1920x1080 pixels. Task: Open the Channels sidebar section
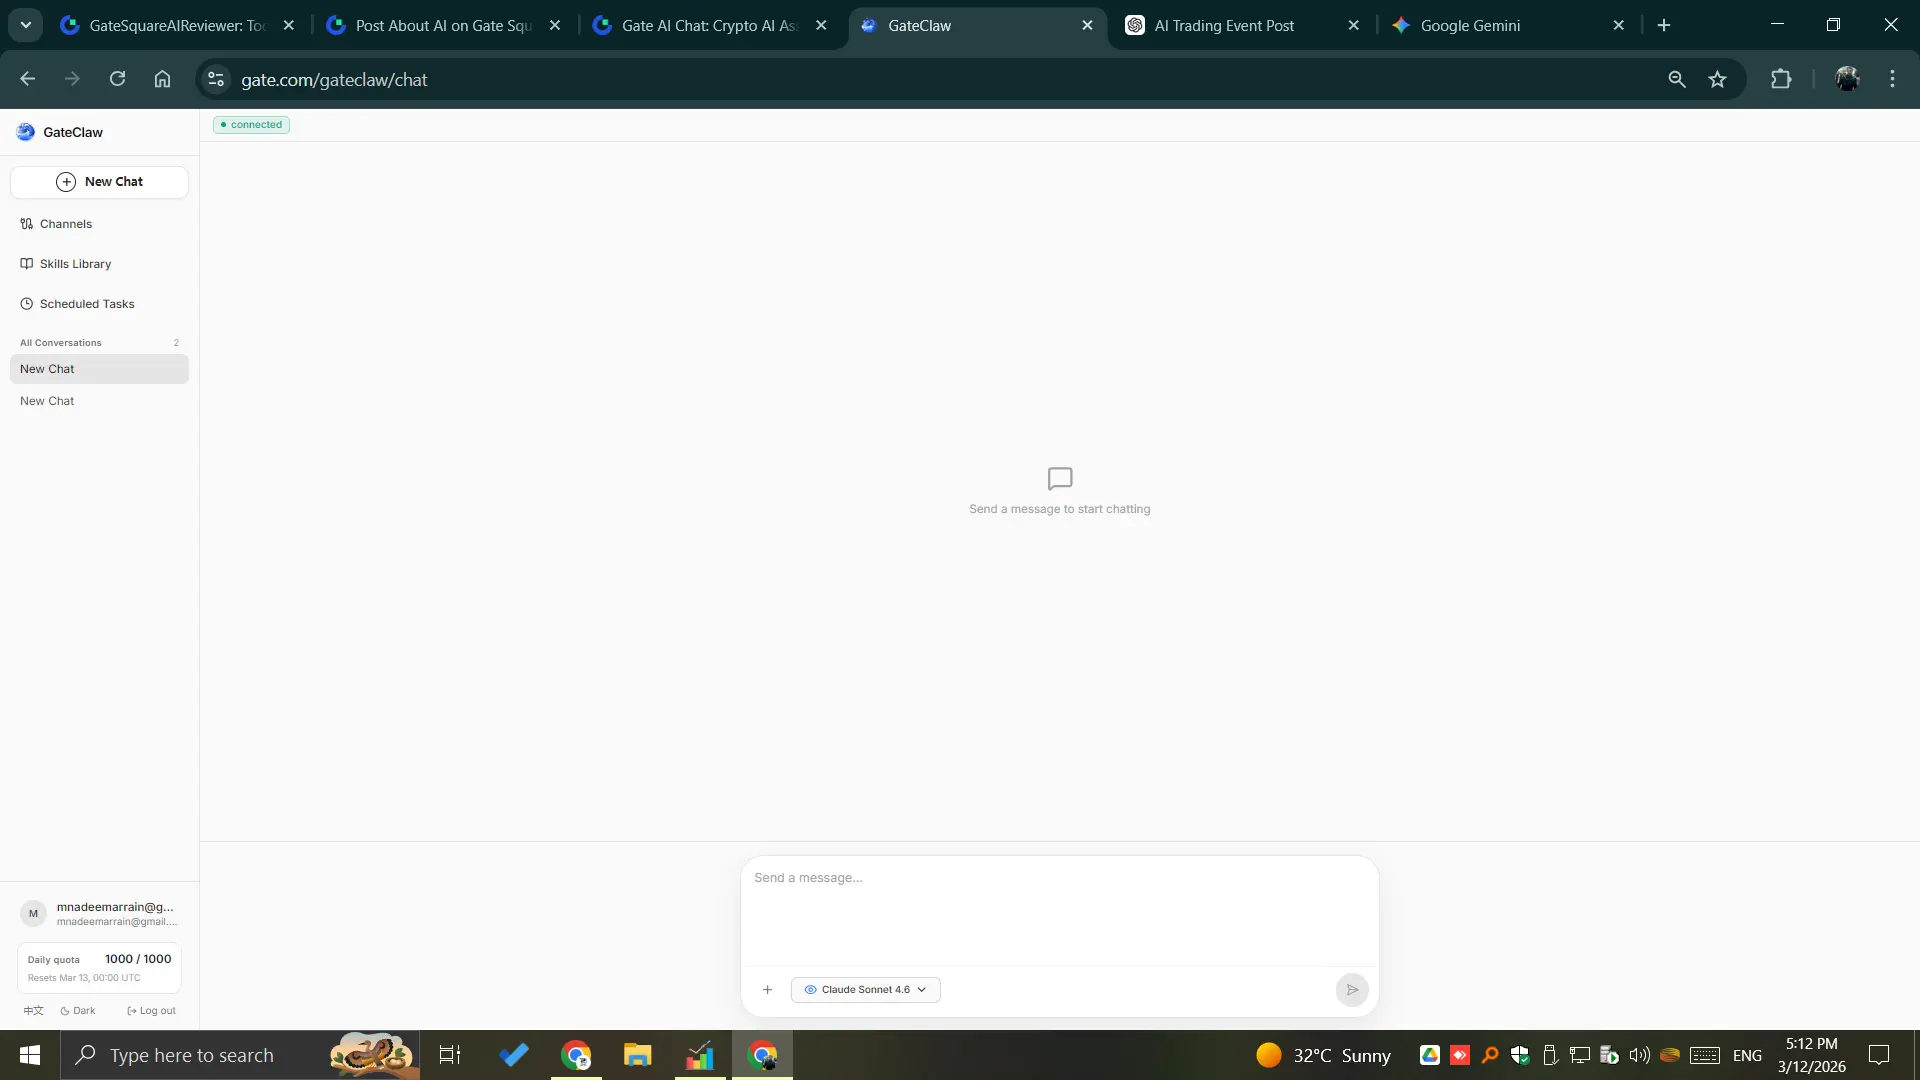pyautogui.click(x=65, y=224)
